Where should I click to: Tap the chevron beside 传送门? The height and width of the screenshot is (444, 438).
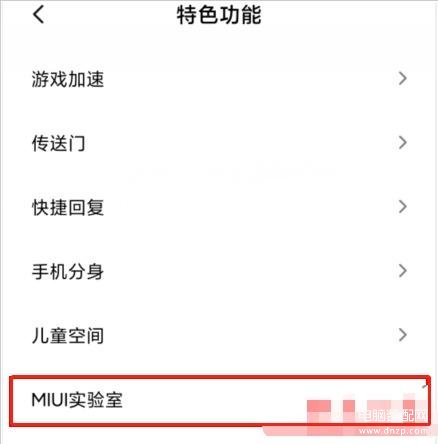click(x=403, y=143)
